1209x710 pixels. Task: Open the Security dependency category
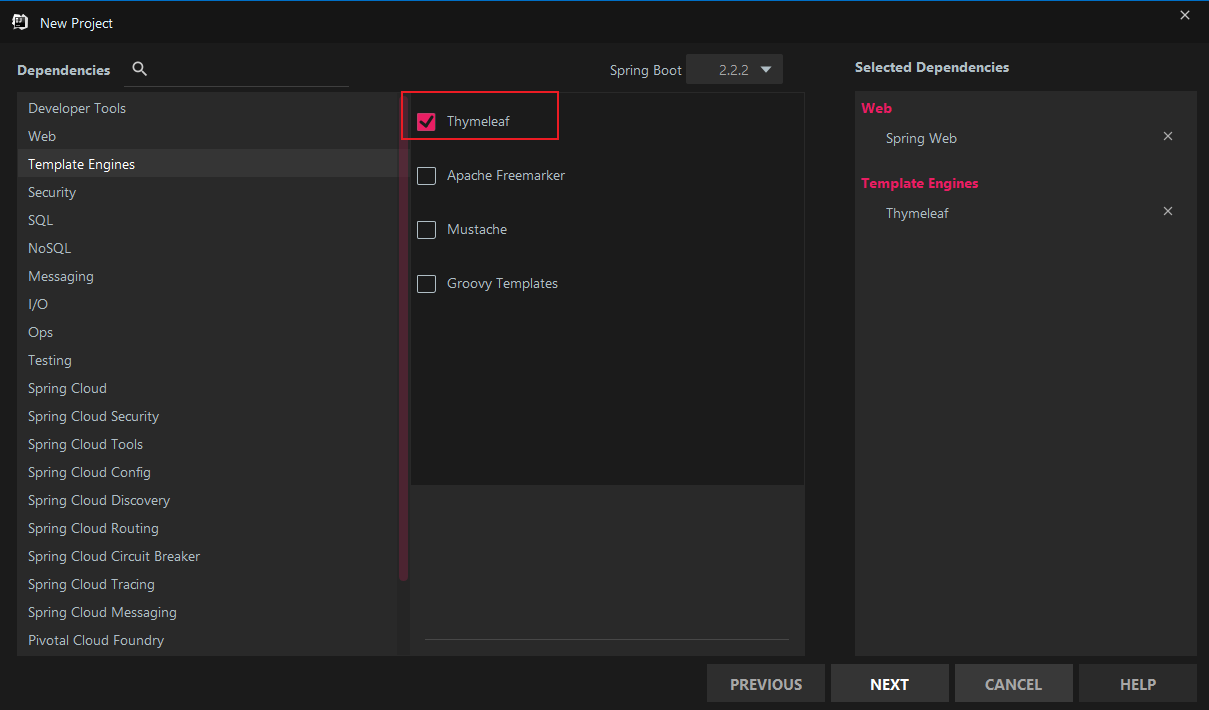[52, 192]
